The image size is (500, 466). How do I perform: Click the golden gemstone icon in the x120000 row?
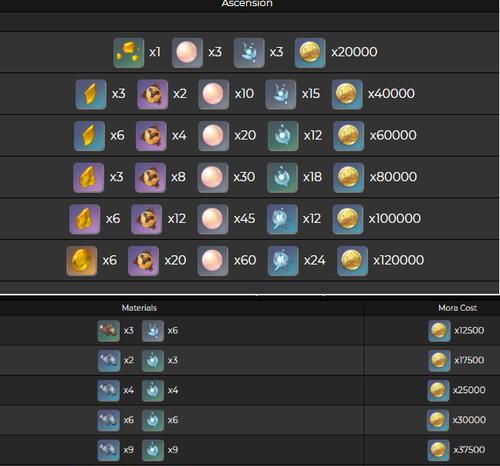coord(82,261)
